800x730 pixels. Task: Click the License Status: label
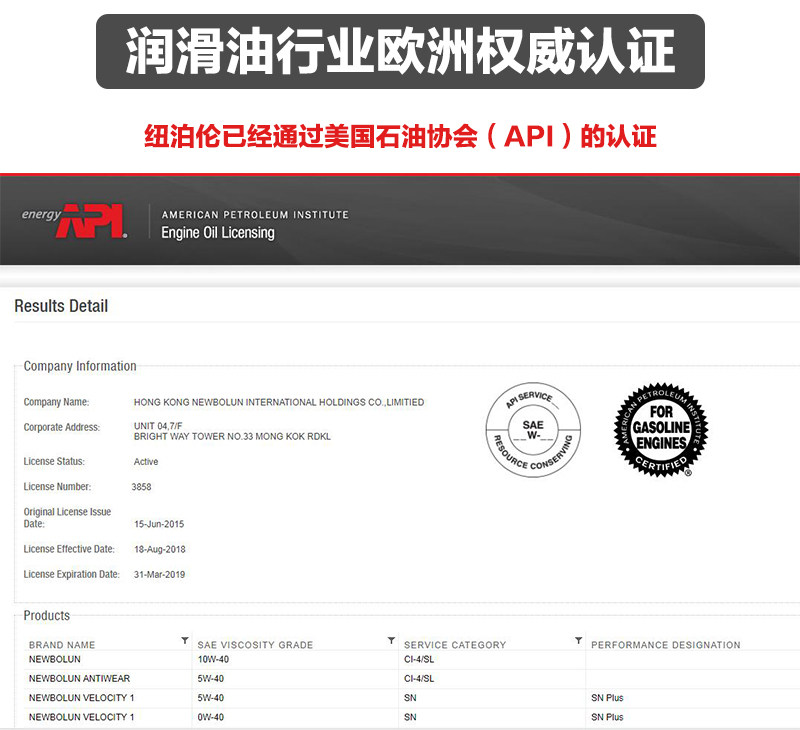(x=54, y=462)
